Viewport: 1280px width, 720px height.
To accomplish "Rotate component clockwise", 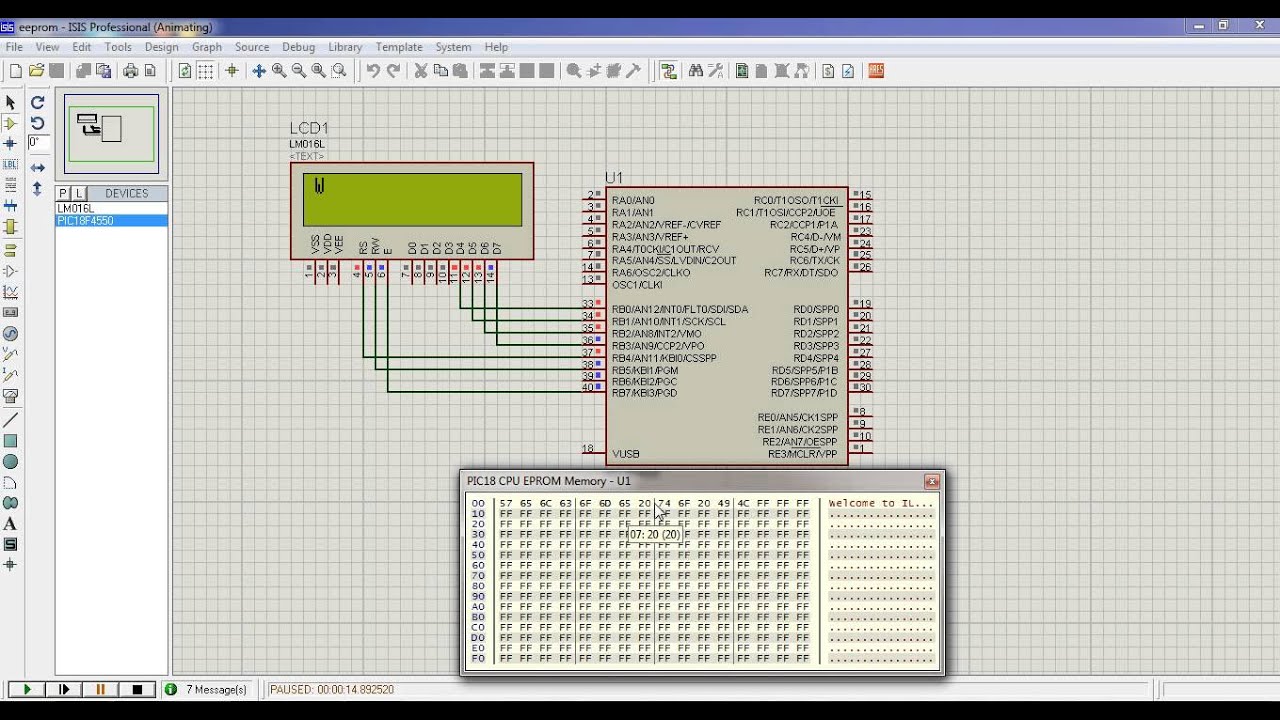I will 37,102.
